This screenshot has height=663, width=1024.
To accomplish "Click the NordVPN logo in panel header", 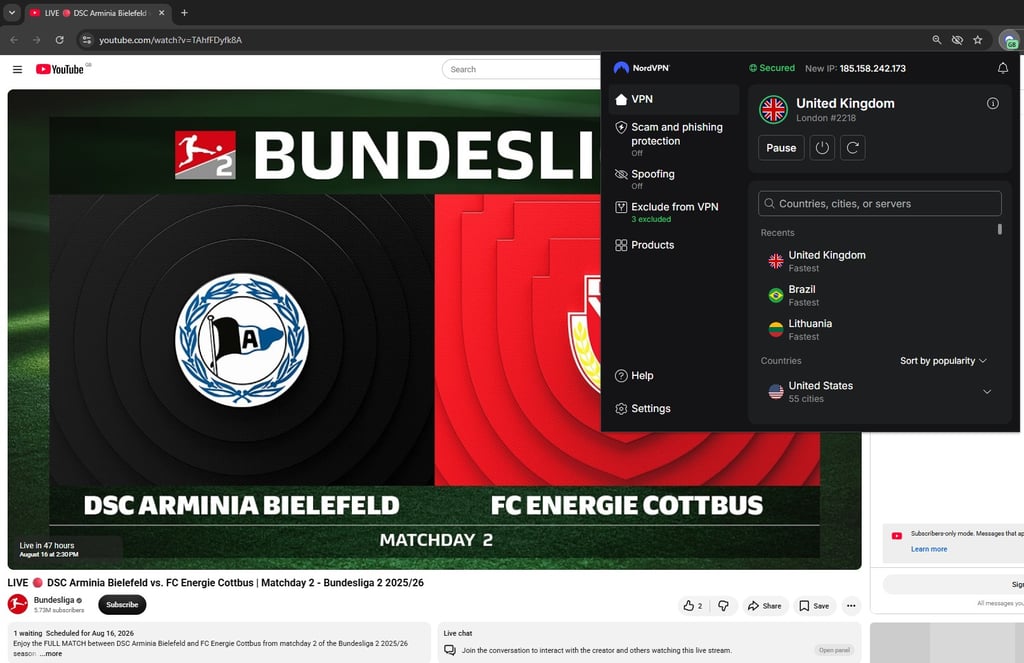I will tap(641, 68).
